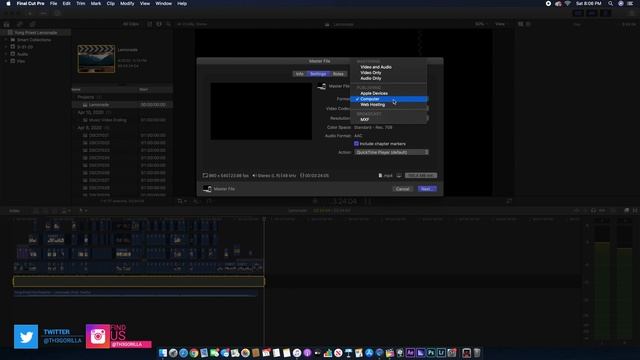Screen dimensions: 640x360
Task: Switch to the Info tab
Action: (x=300, y=74)
